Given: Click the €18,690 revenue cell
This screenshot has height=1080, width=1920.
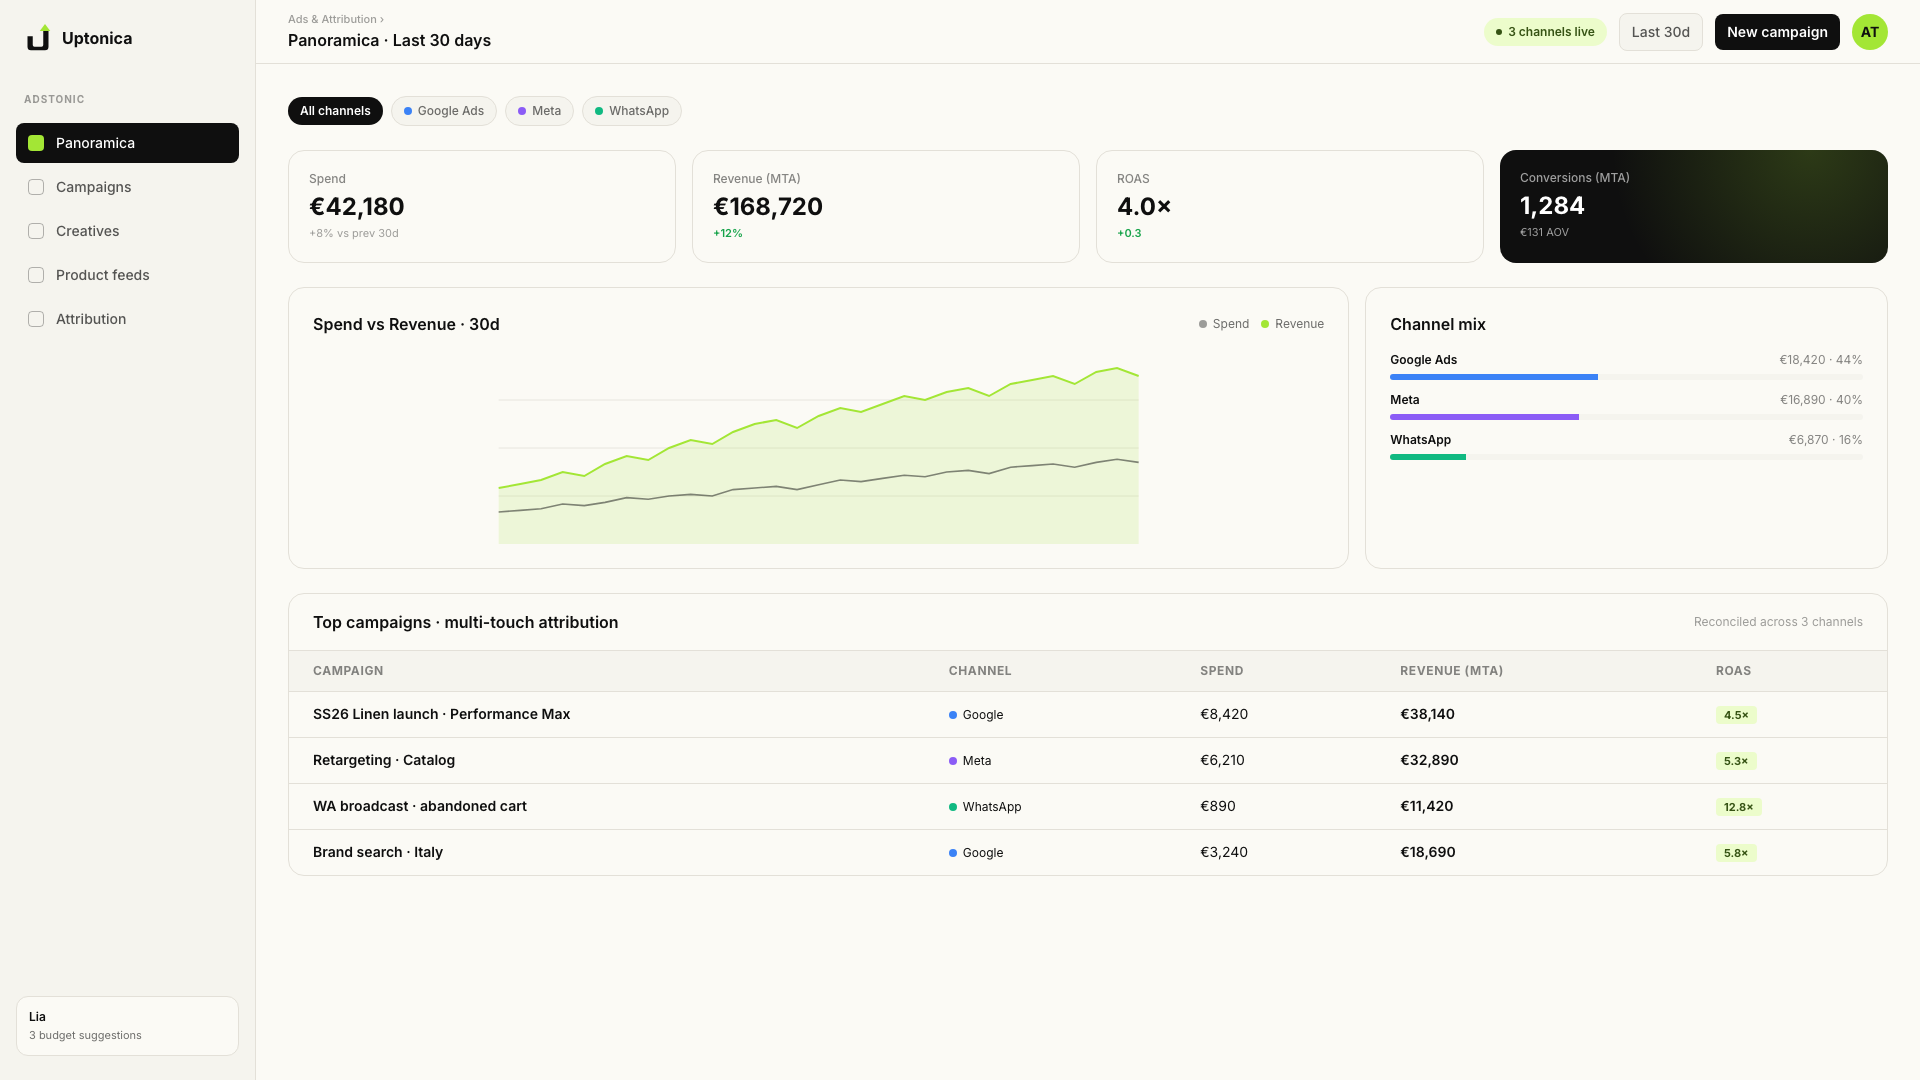Looking at the screenshot, I should (1427, 852).
